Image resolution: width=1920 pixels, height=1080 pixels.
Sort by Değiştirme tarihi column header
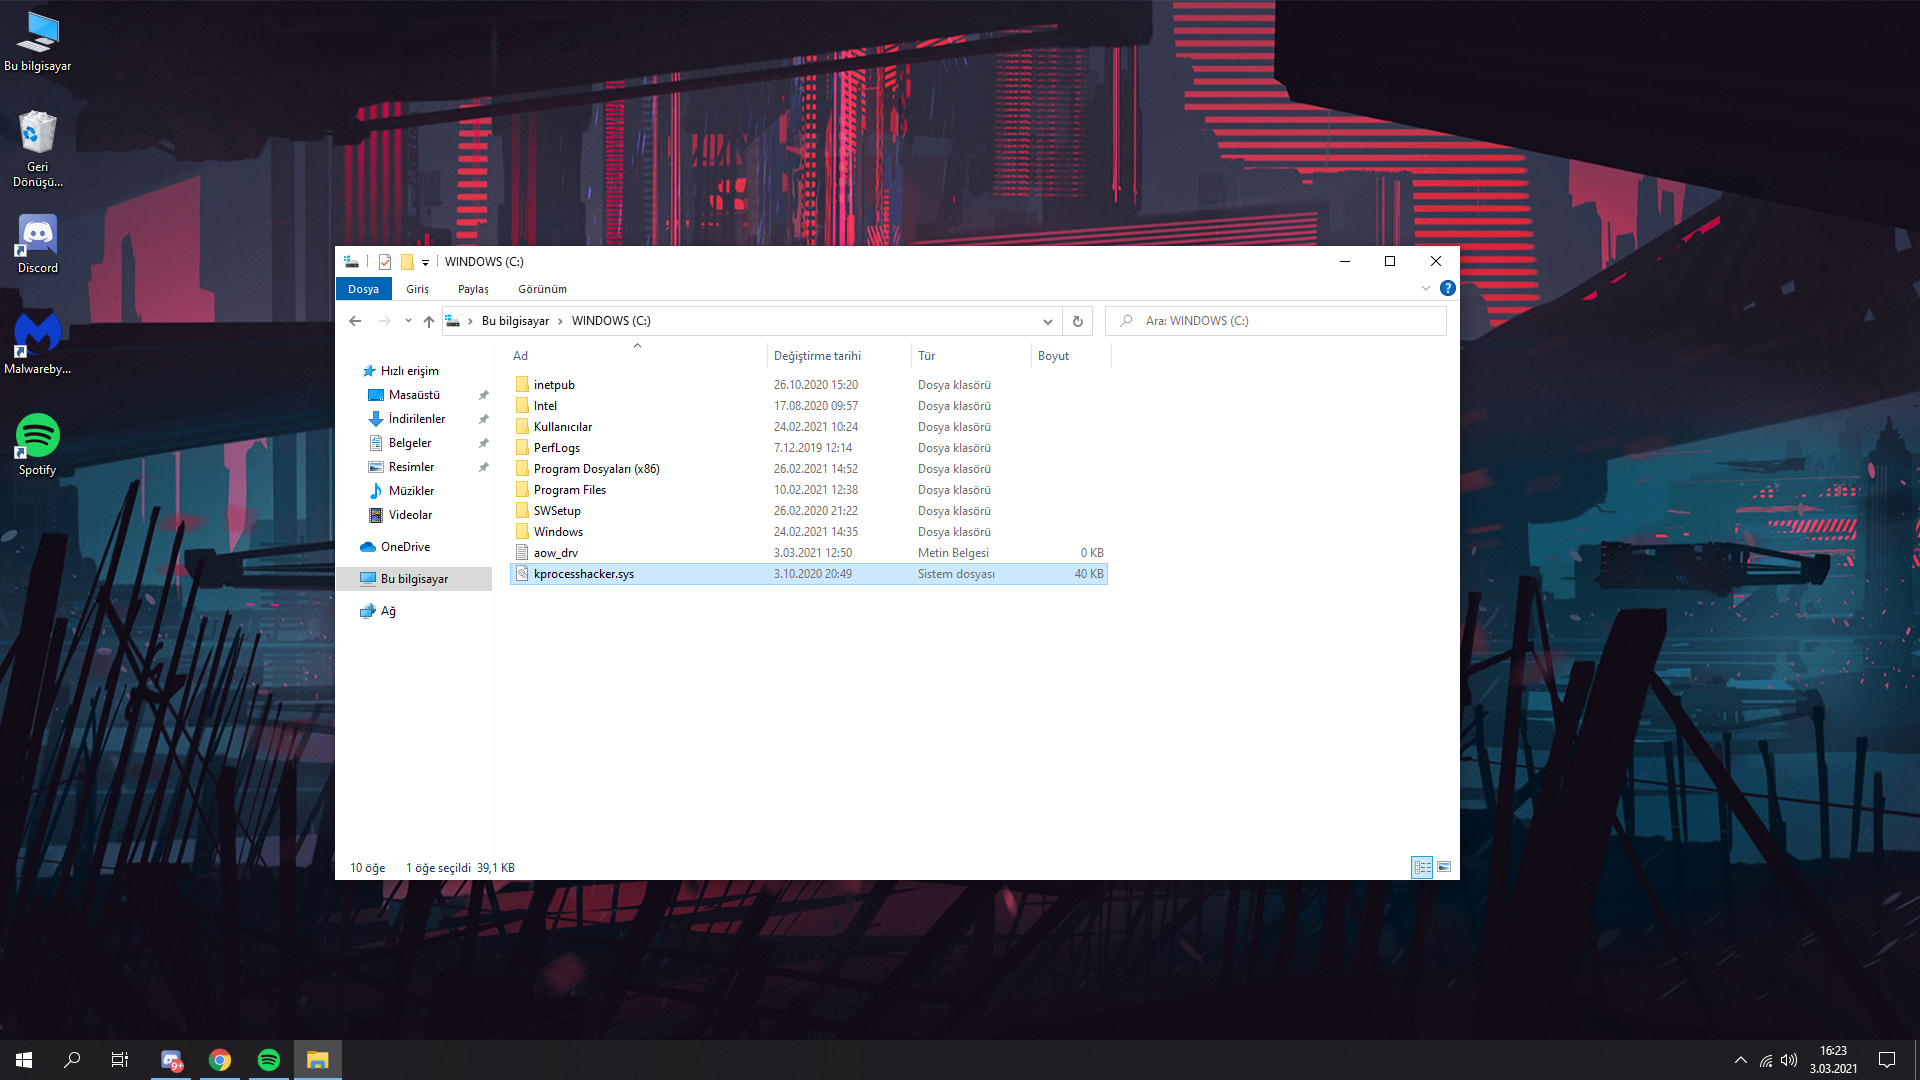pos(817,356)
